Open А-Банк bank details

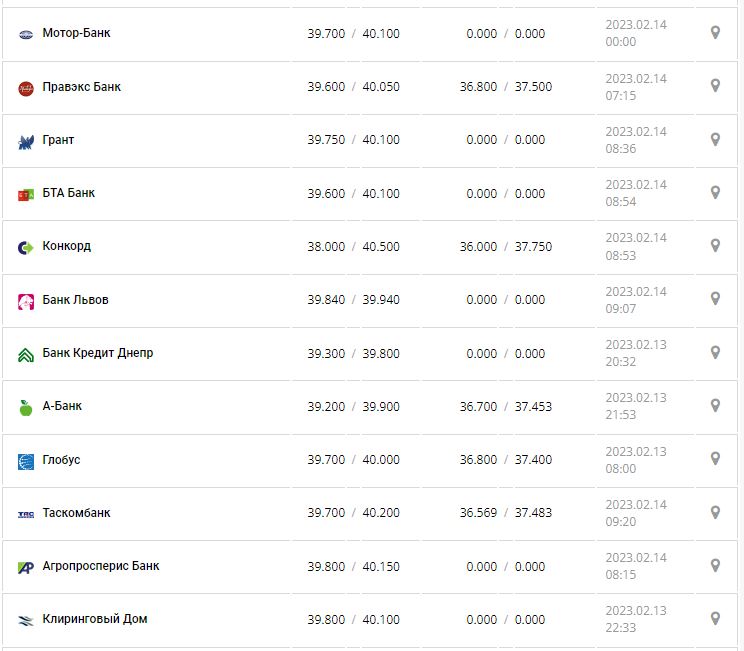pyautogui.click(x=62, y=406)
